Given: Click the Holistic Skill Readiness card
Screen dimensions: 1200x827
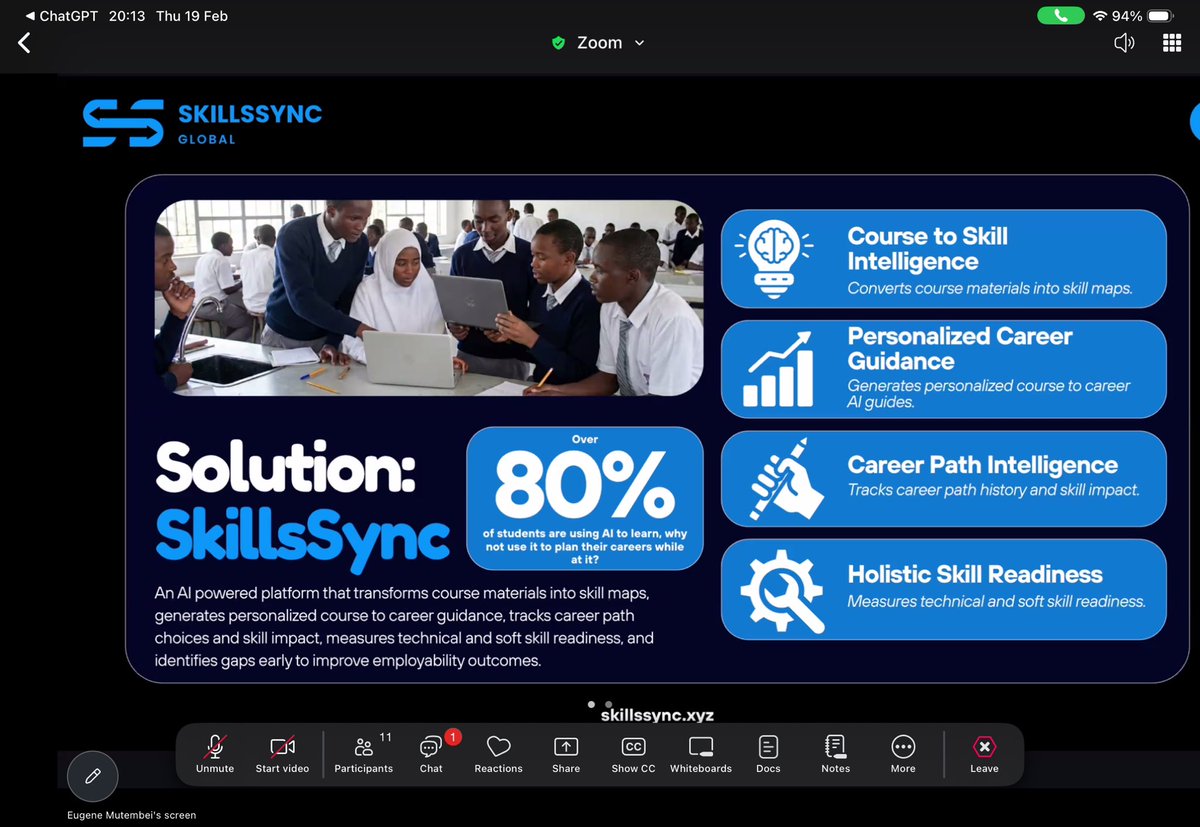Looking at the screenshot, I should pyautogui.click(x=943, y=589).
